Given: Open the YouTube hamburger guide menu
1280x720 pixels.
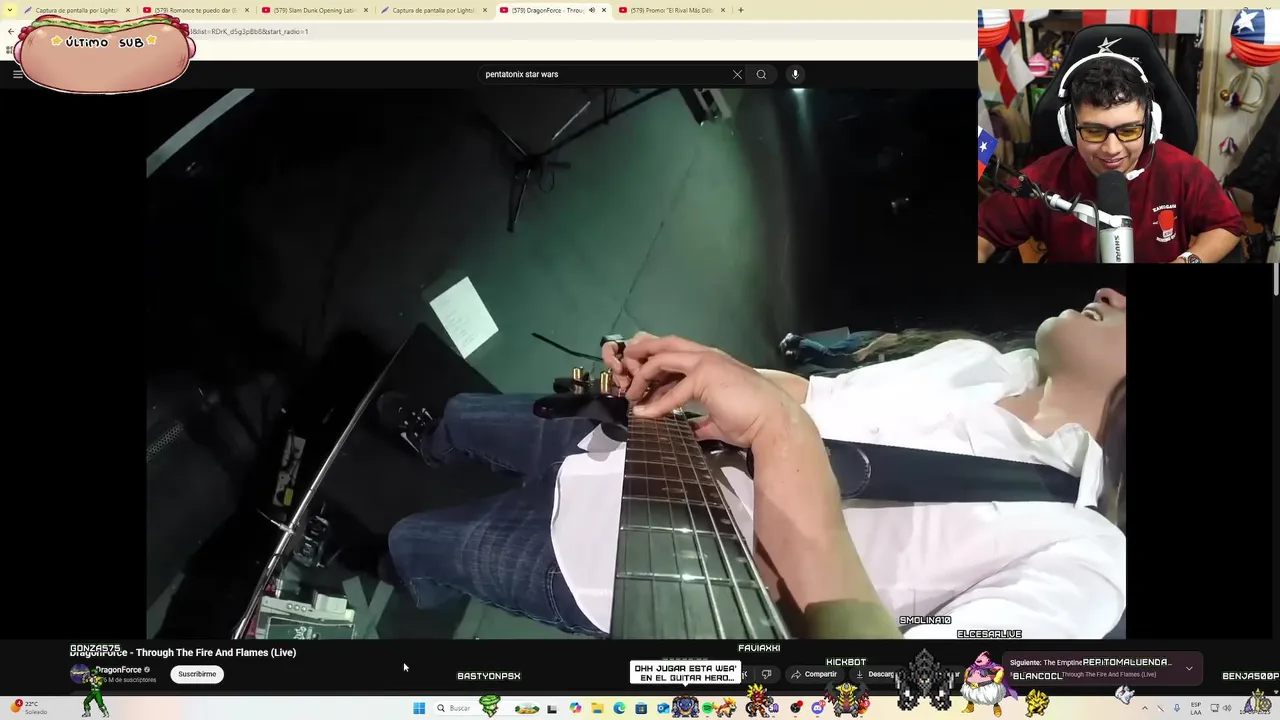Looking at the screenshot, I should (x=17, y=74).
